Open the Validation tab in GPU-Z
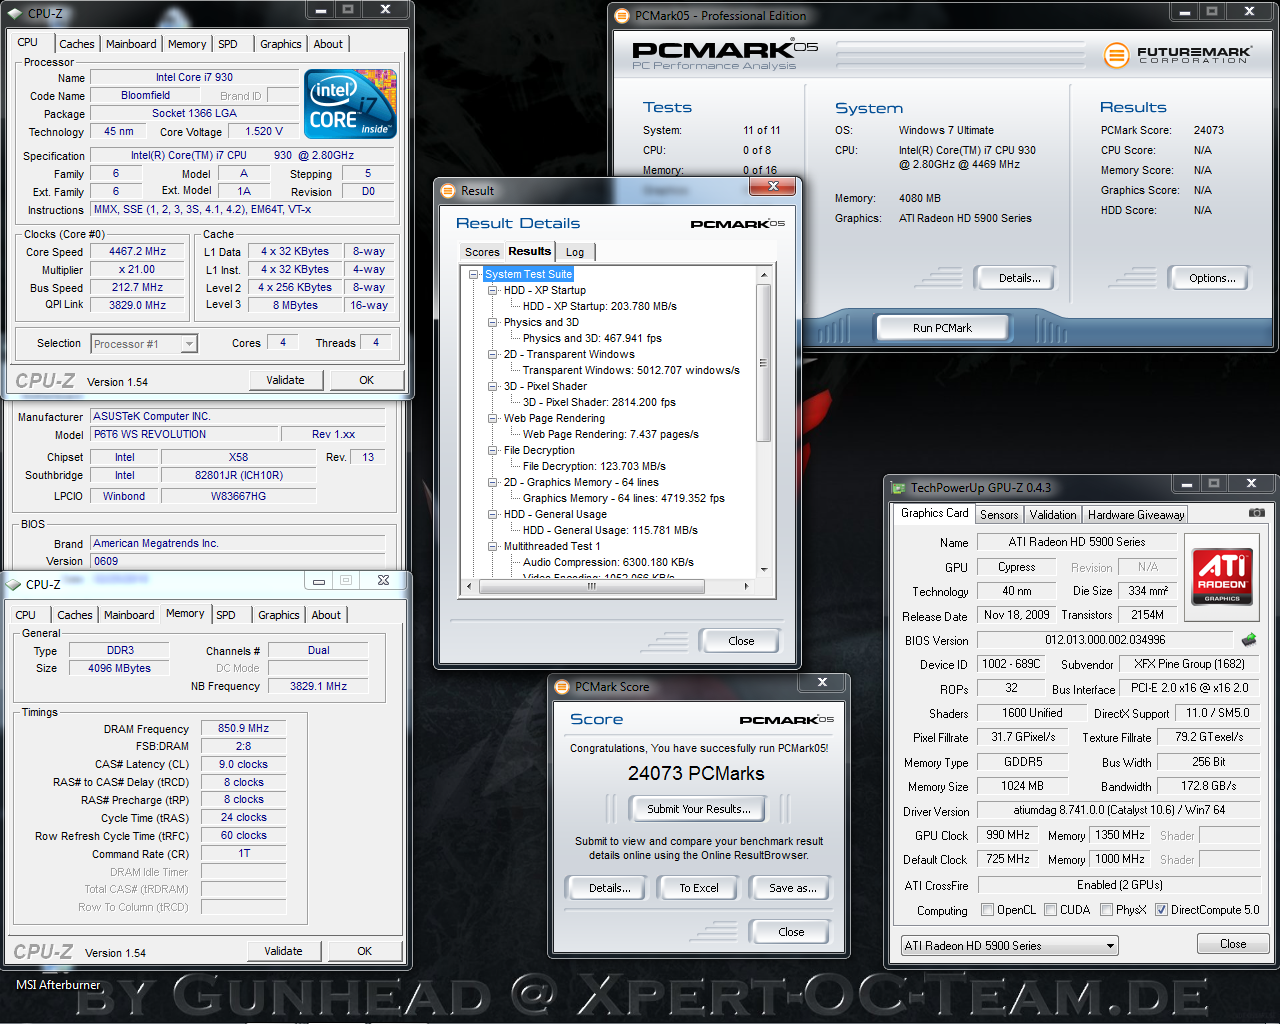Viewport: 1280px width, 1024px height. [1053, 515]
